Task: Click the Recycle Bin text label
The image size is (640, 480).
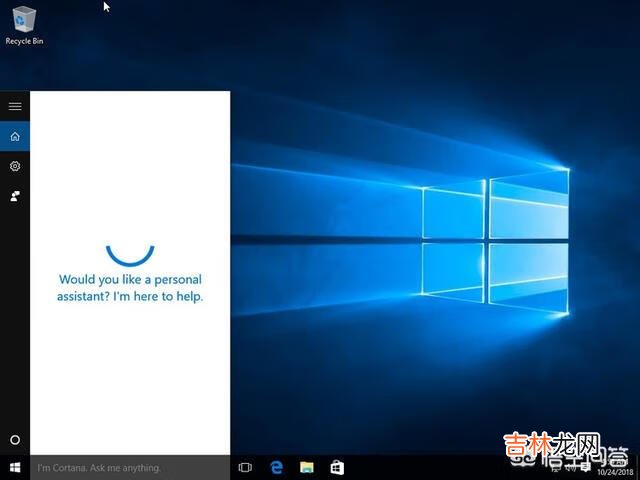Action: click(23, 41)
